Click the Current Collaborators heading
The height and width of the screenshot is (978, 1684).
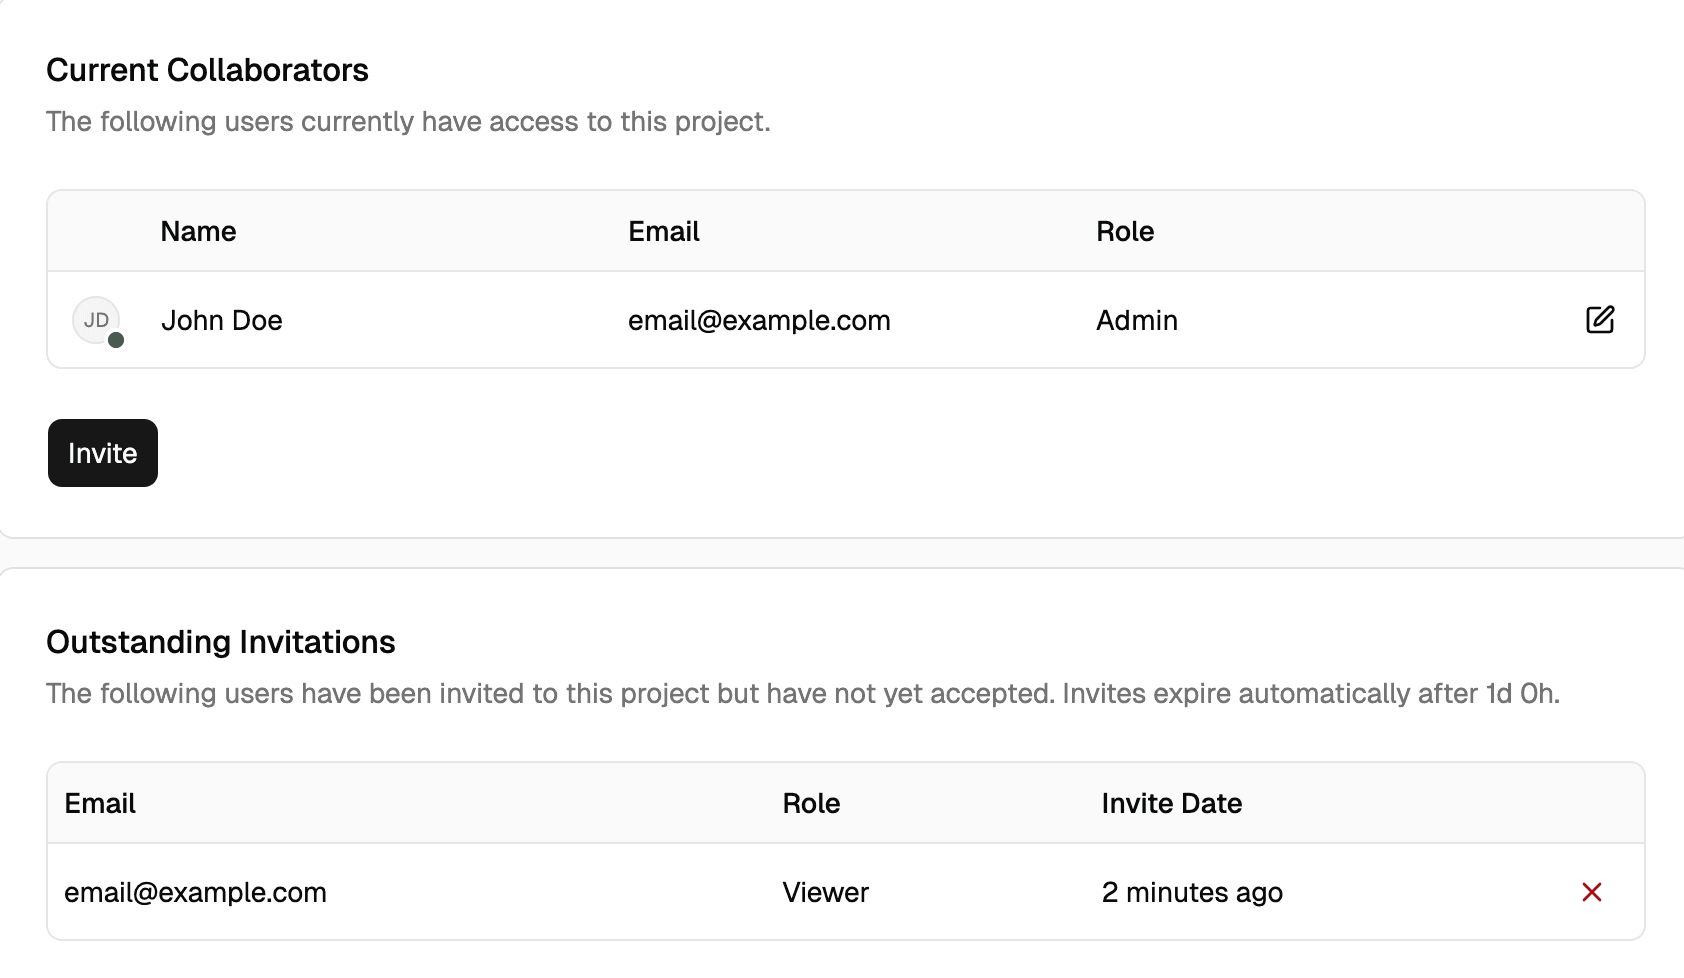(x=207, y=70)
